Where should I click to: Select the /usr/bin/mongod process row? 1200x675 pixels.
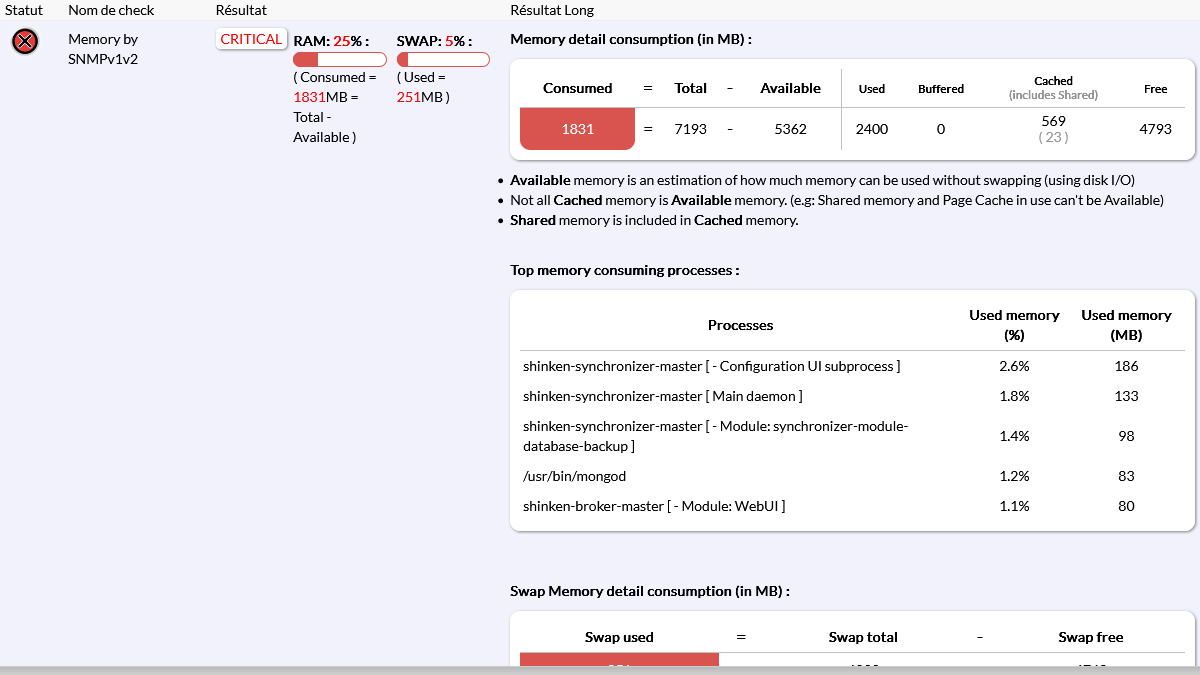click(574, 476)
